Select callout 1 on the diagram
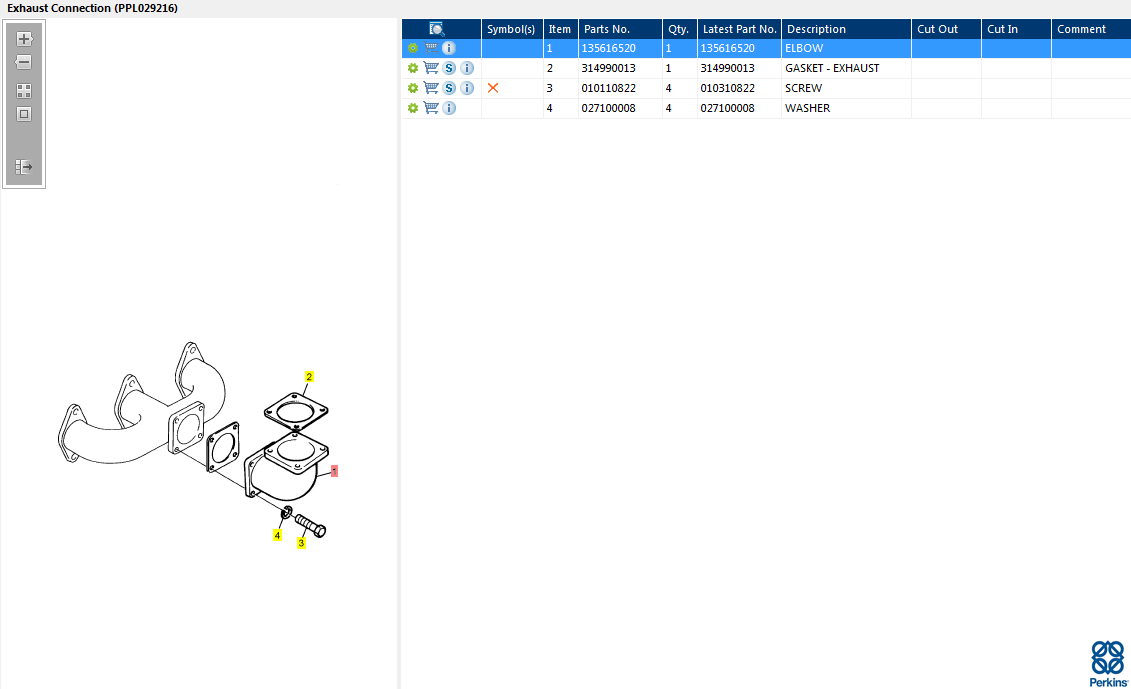The width and height of the screenshot is (1131, 689). tap(334, 471)
